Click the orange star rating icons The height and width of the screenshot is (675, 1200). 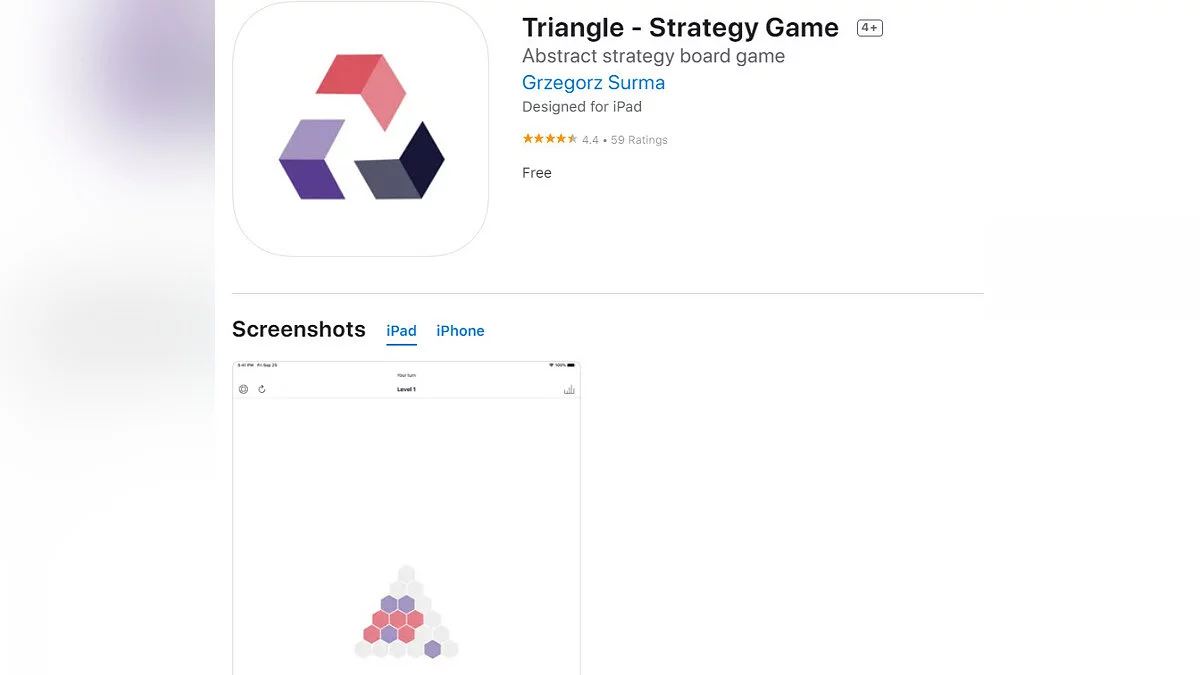coord(549,139)
